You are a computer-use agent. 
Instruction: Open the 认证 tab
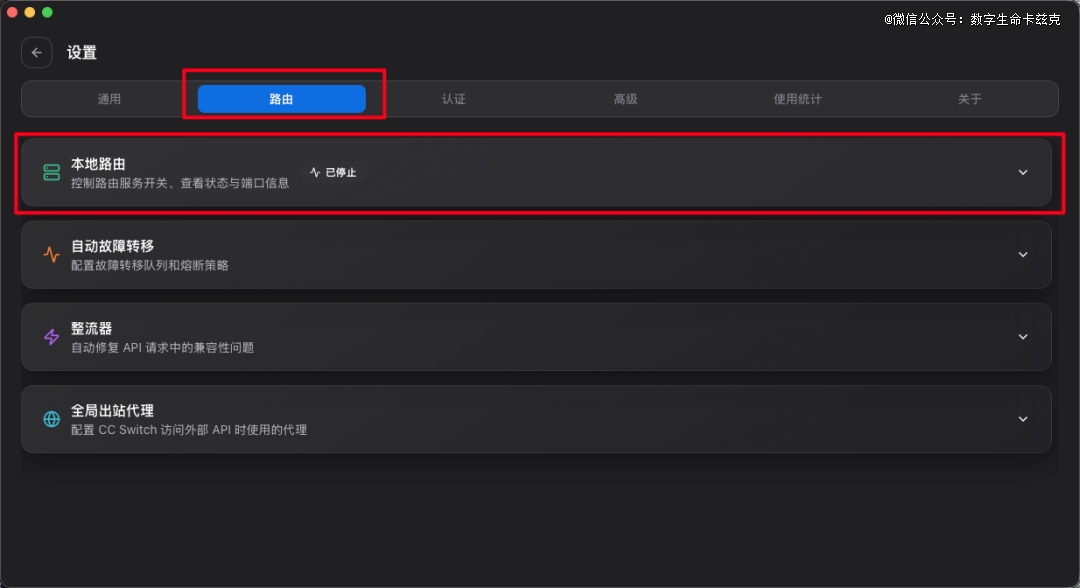pyautogui.click(x=454, y=99)
